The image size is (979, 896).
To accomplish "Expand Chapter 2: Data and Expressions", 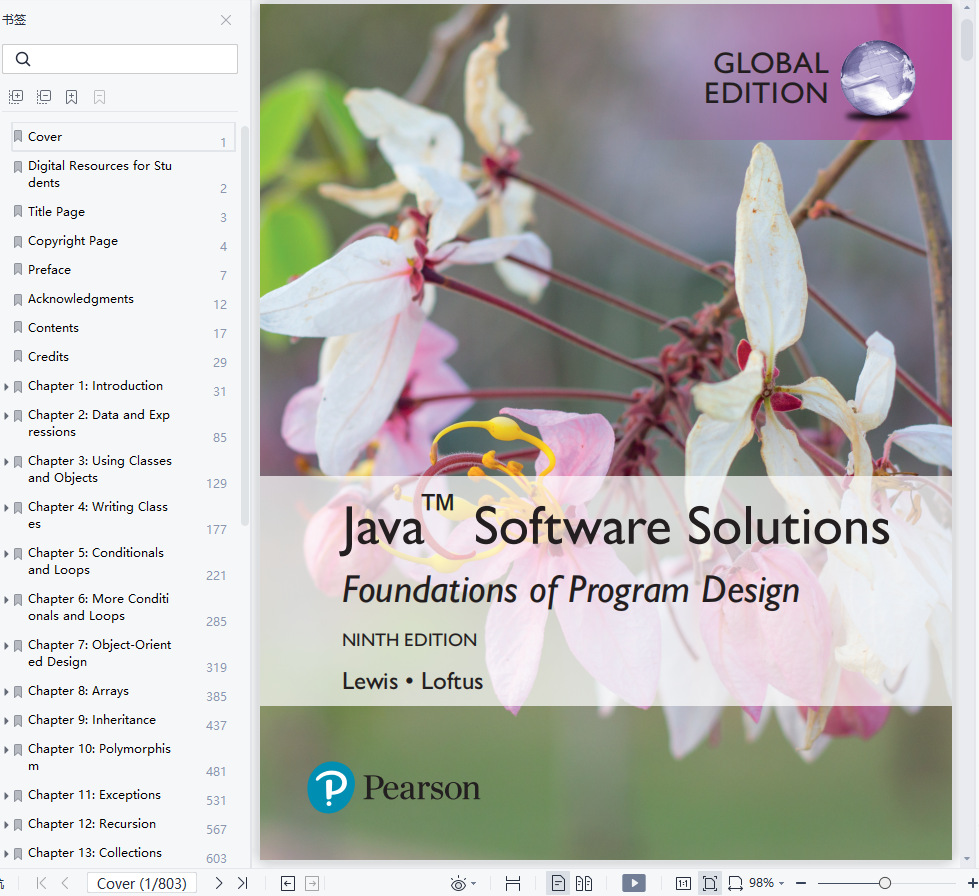I will tap(6, 415).
